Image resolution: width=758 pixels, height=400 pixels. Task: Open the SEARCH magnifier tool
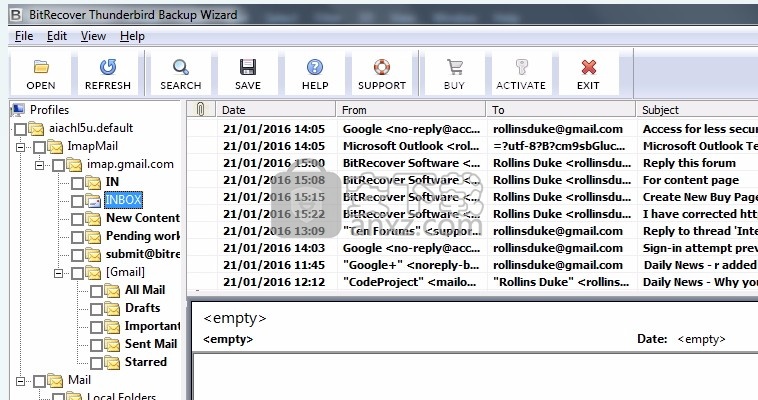[181, 67]
